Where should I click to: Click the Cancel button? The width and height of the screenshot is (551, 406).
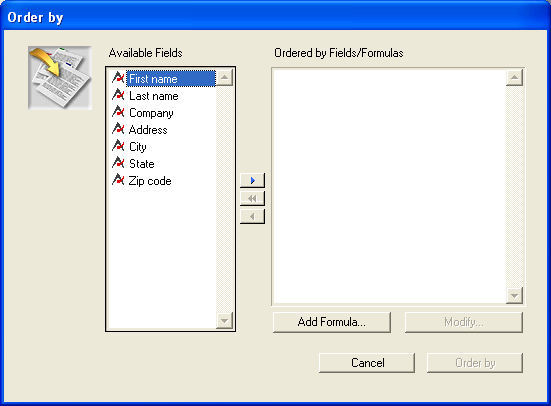coord(367,363)
